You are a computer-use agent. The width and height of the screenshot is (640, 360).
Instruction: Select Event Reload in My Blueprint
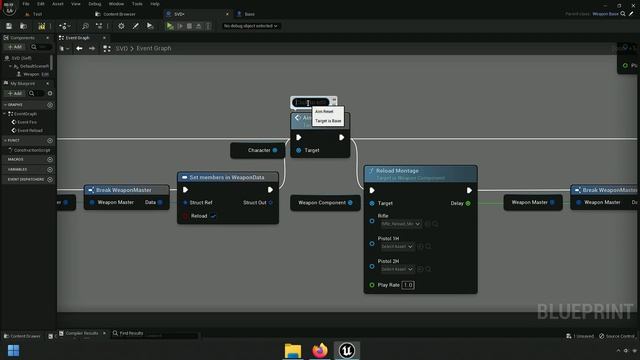29,131
